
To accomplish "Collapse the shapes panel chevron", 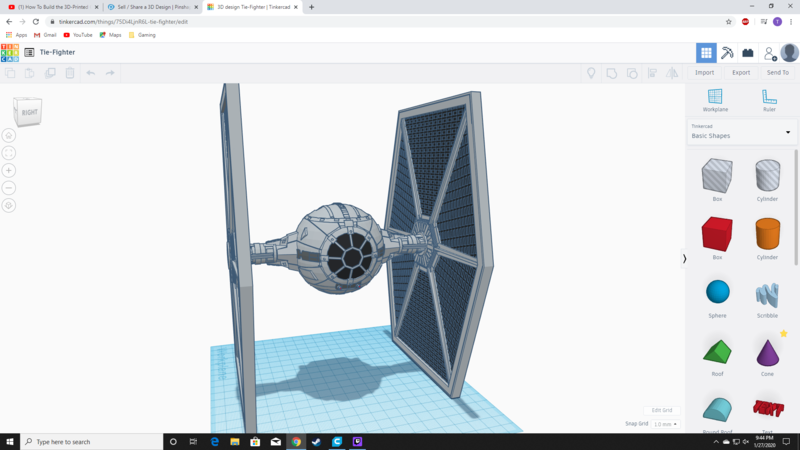I will (684, 259).
